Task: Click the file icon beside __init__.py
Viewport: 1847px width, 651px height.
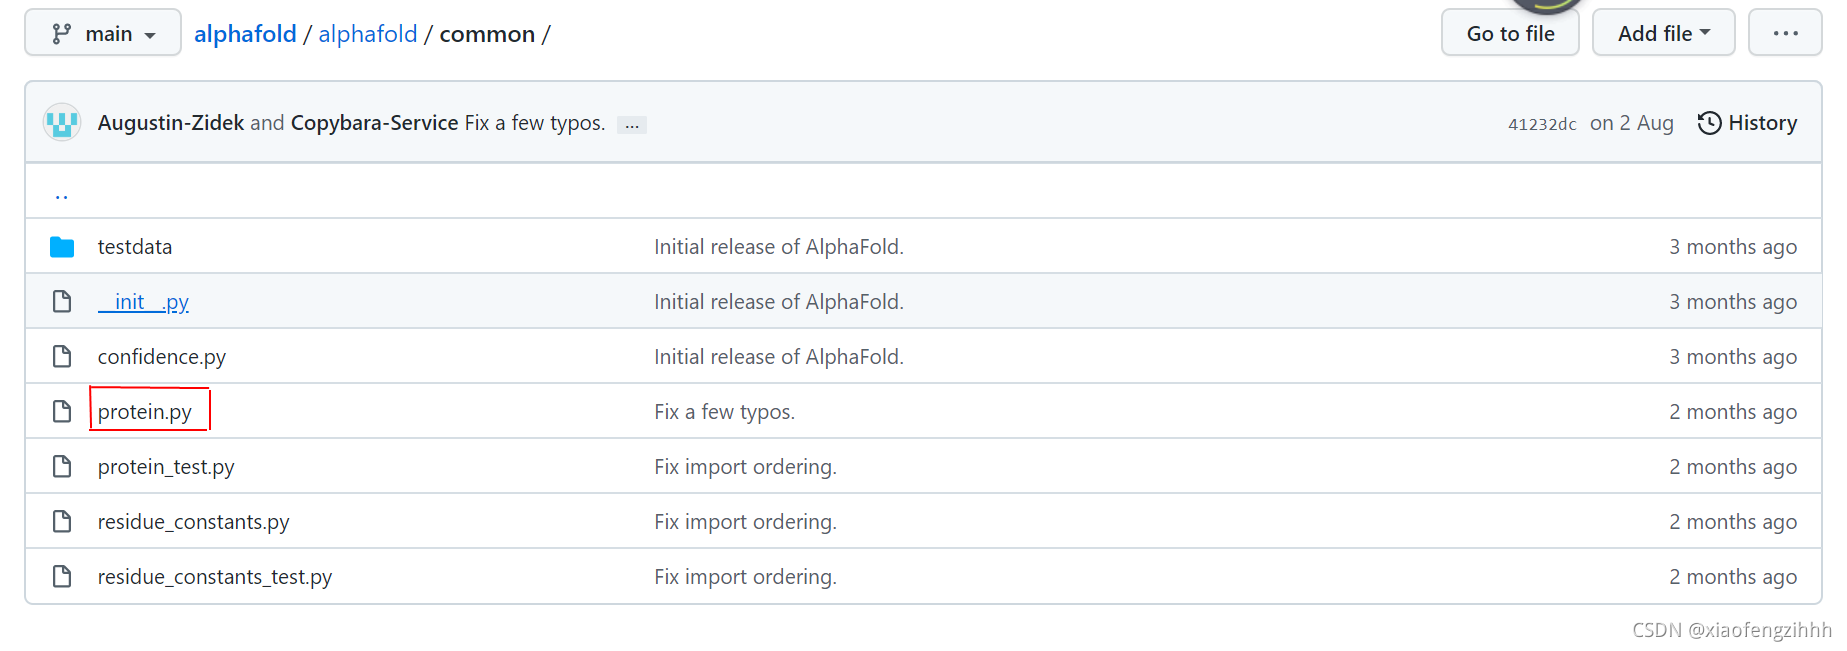Action: point(62,302)
